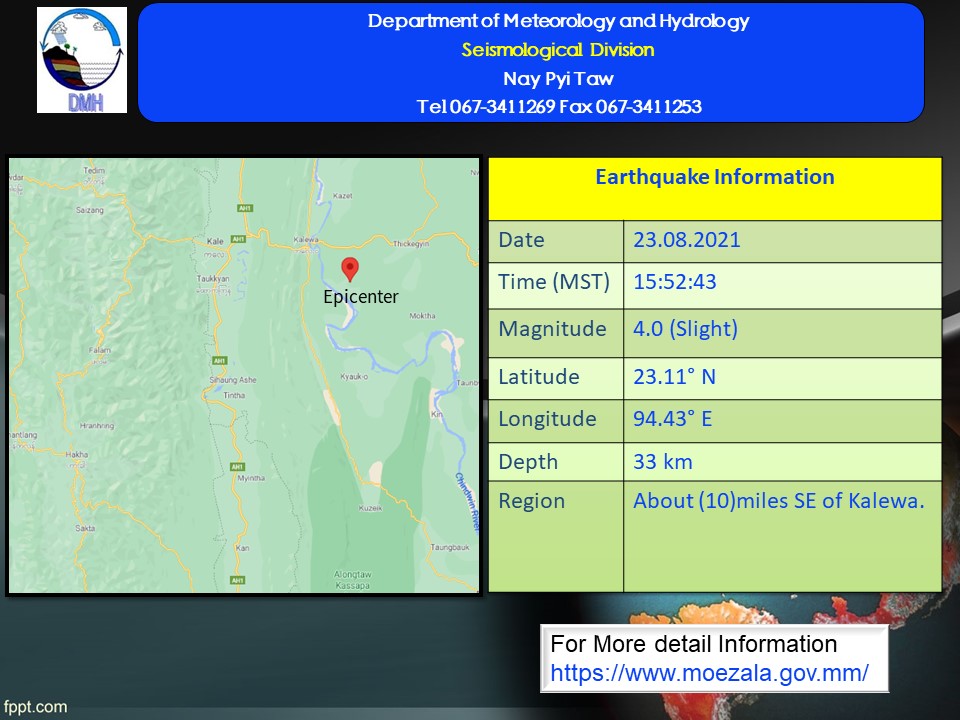Select the "Latitude" row label
The height and width of the screenshot is (720, 960).
pyautogui.click(x=539, y=377)
